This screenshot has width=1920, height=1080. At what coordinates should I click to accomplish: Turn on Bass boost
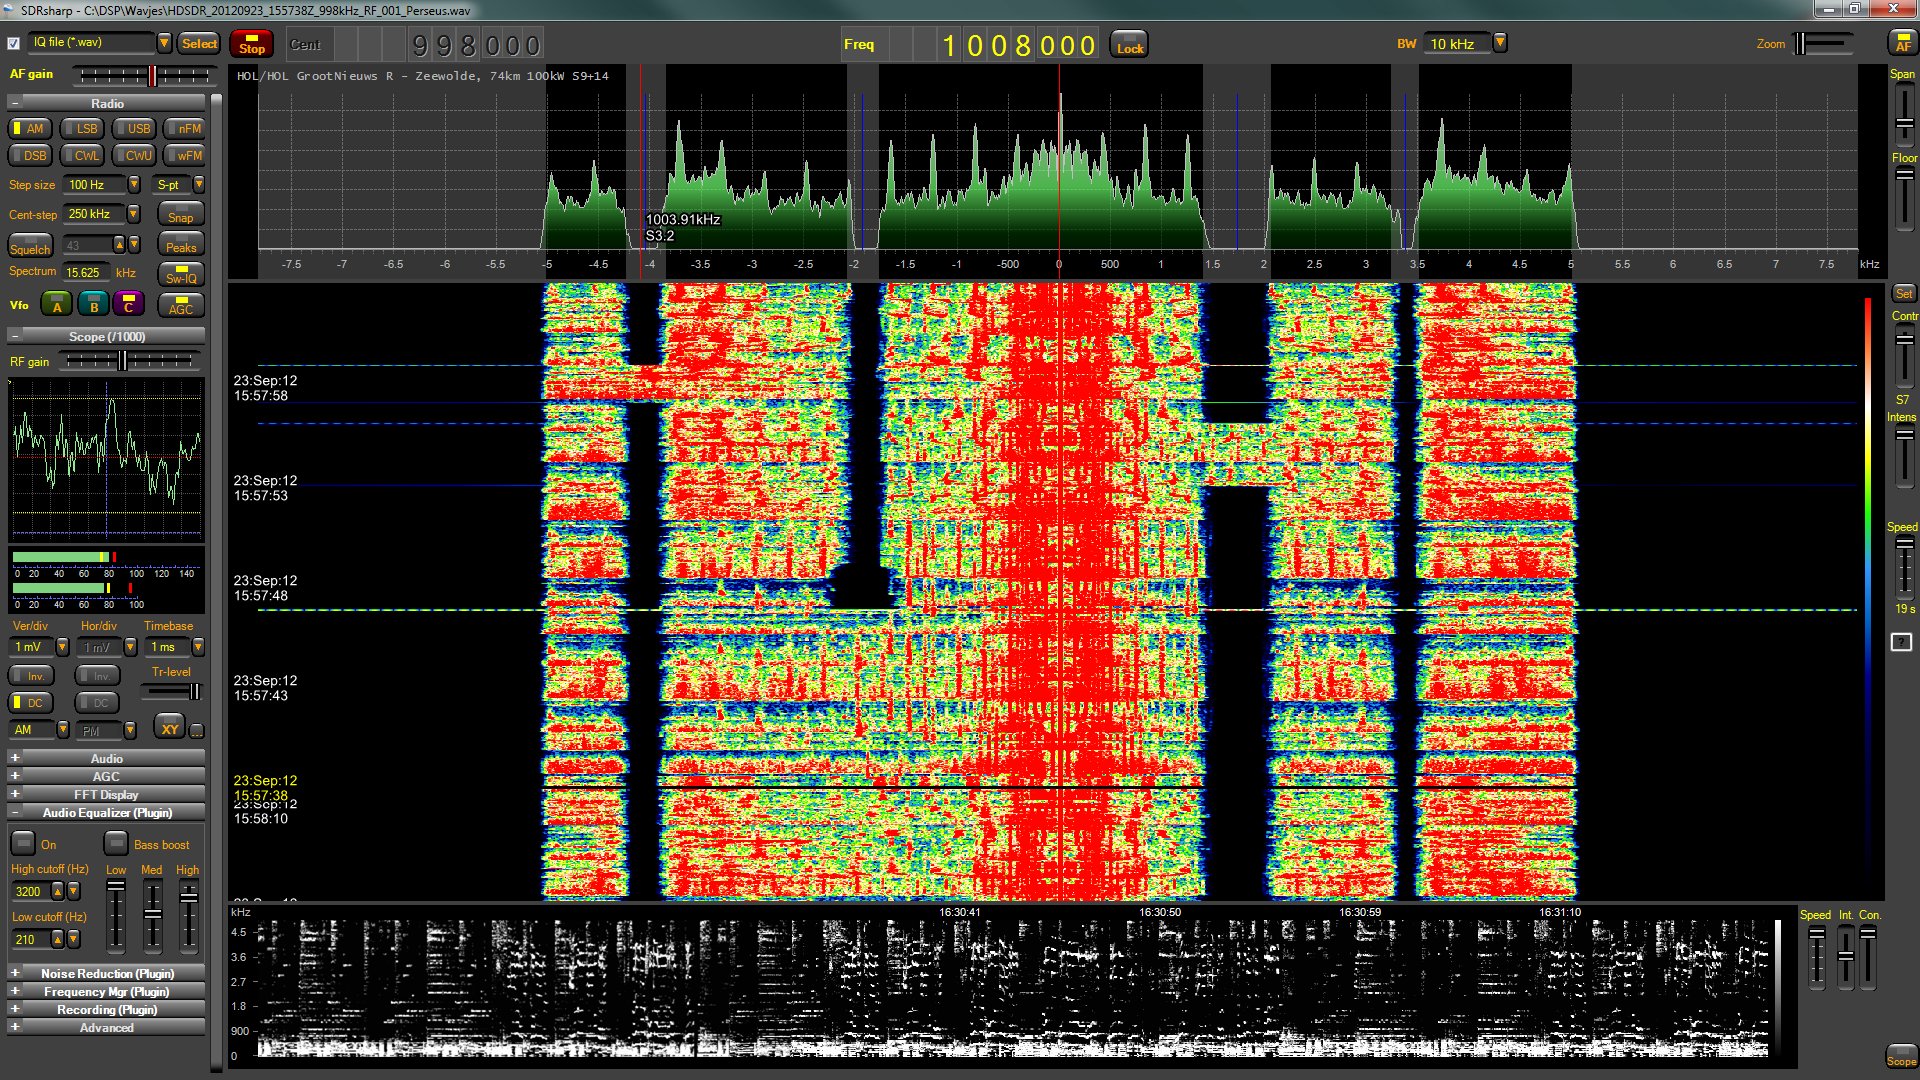[117, 844]
